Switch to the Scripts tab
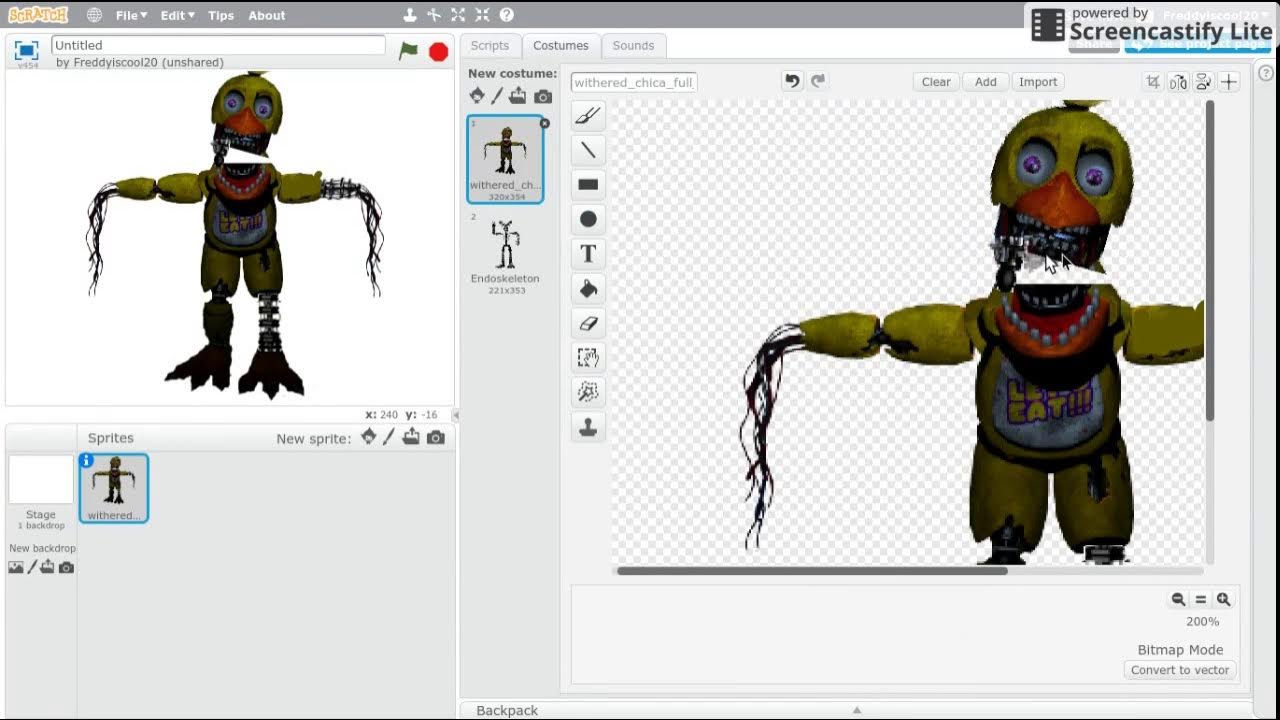The image size is (1280, 720). point(490,45)
